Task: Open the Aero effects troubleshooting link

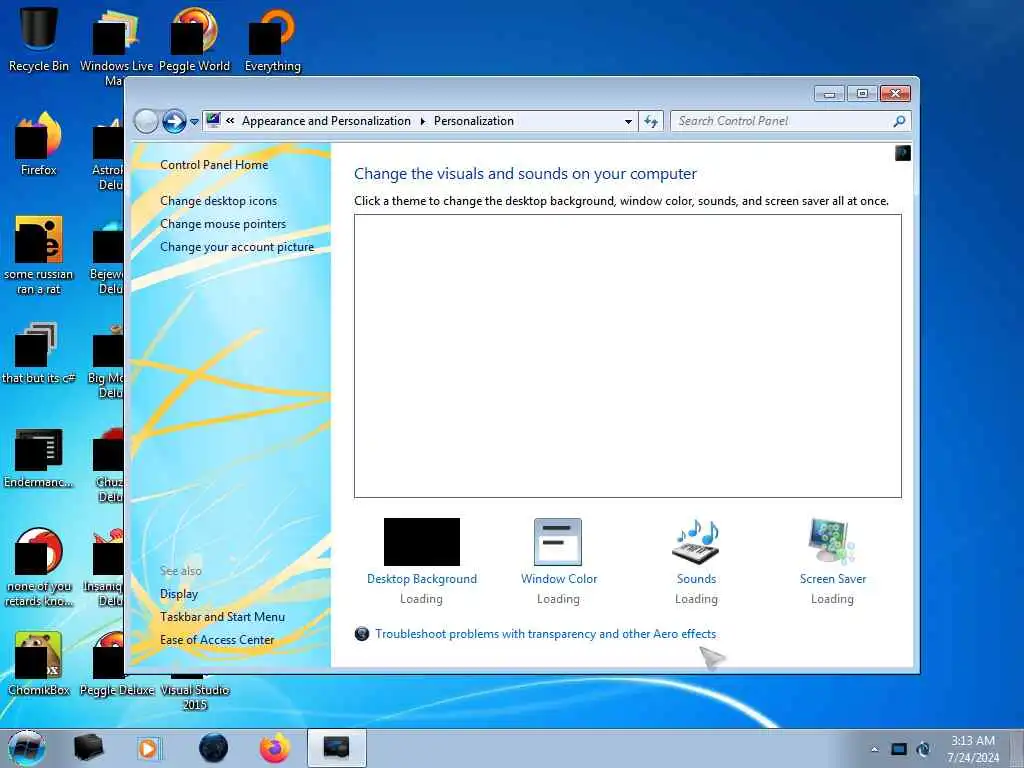Action: 545,633
